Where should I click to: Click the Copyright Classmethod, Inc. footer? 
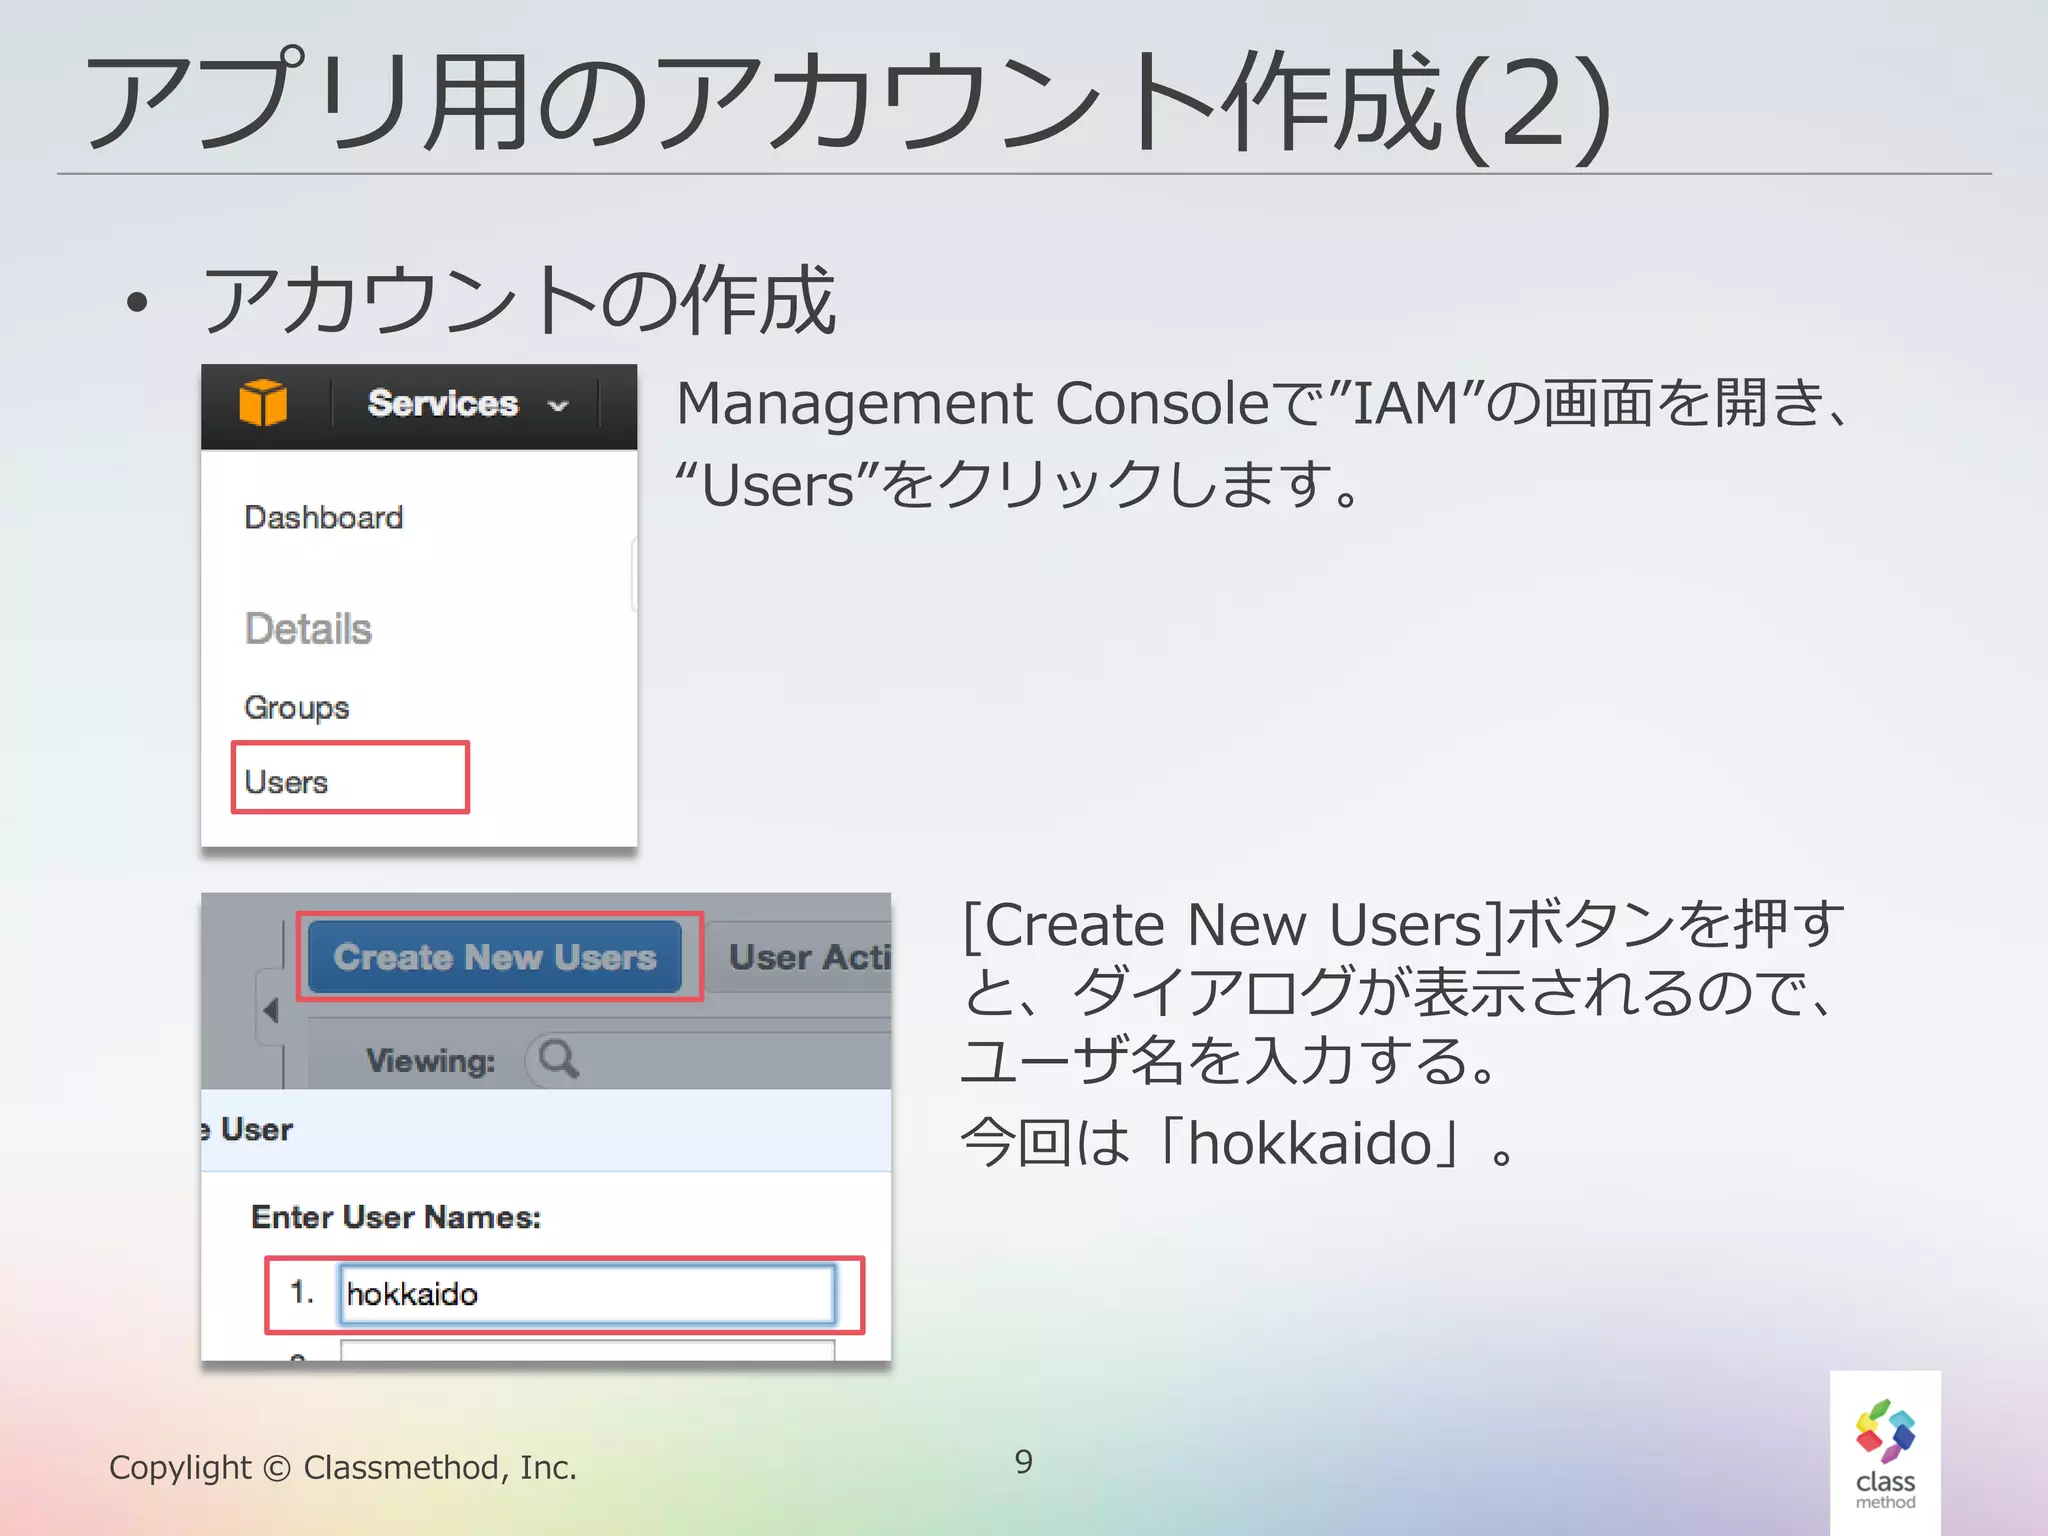pos(343,1468)
